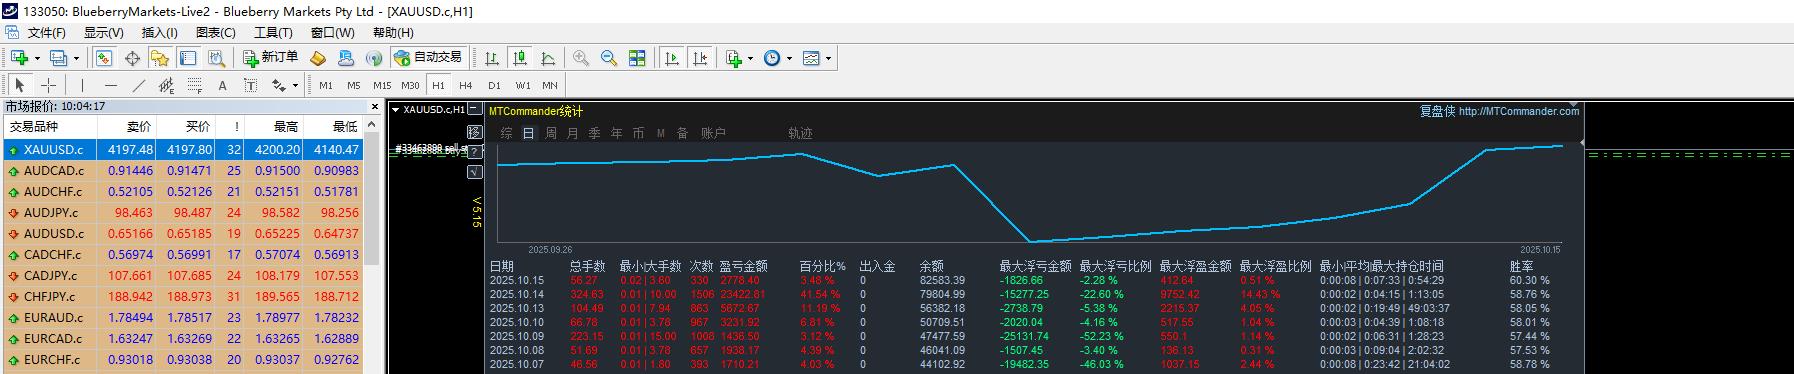Toggle the √ checkbox on MTCommander panel
This screenshot has height=374, width=1794.
pyautogui.click(x=475, y=172)
